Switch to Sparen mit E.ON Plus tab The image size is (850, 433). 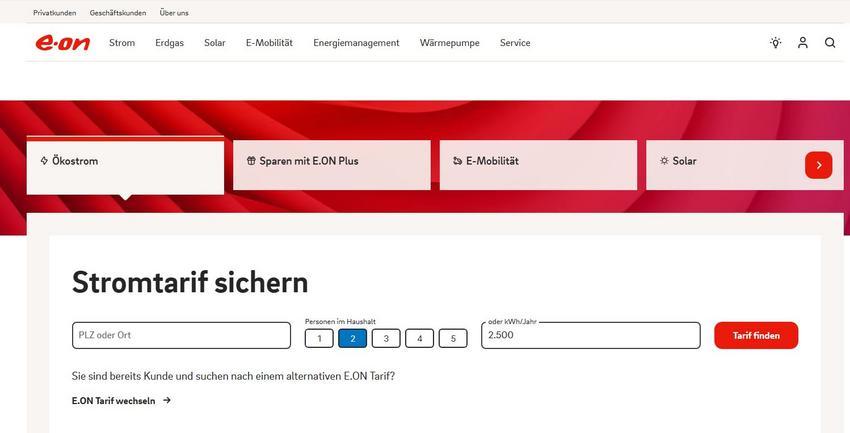point(332,165)
